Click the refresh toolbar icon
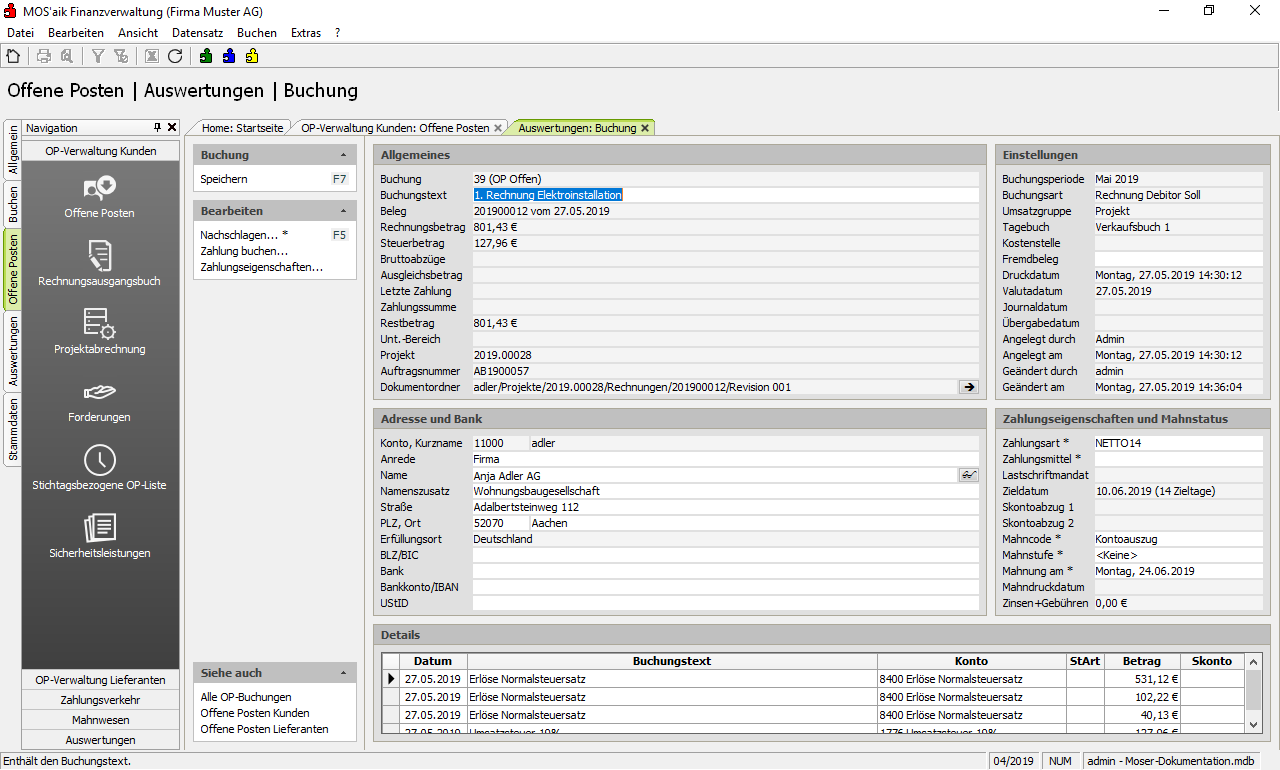1280x770 pixels. click(x=175, y=57)
